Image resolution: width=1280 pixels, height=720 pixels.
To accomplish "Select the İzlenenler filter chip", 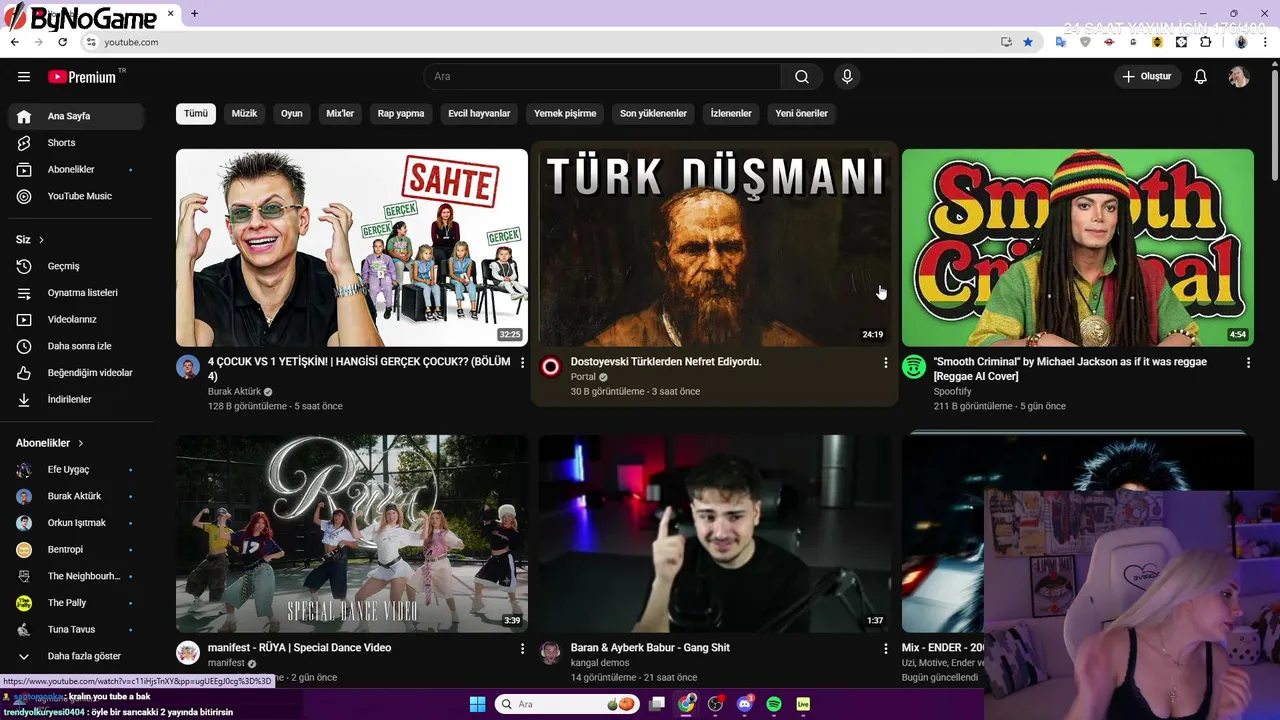I will point(731,113).
